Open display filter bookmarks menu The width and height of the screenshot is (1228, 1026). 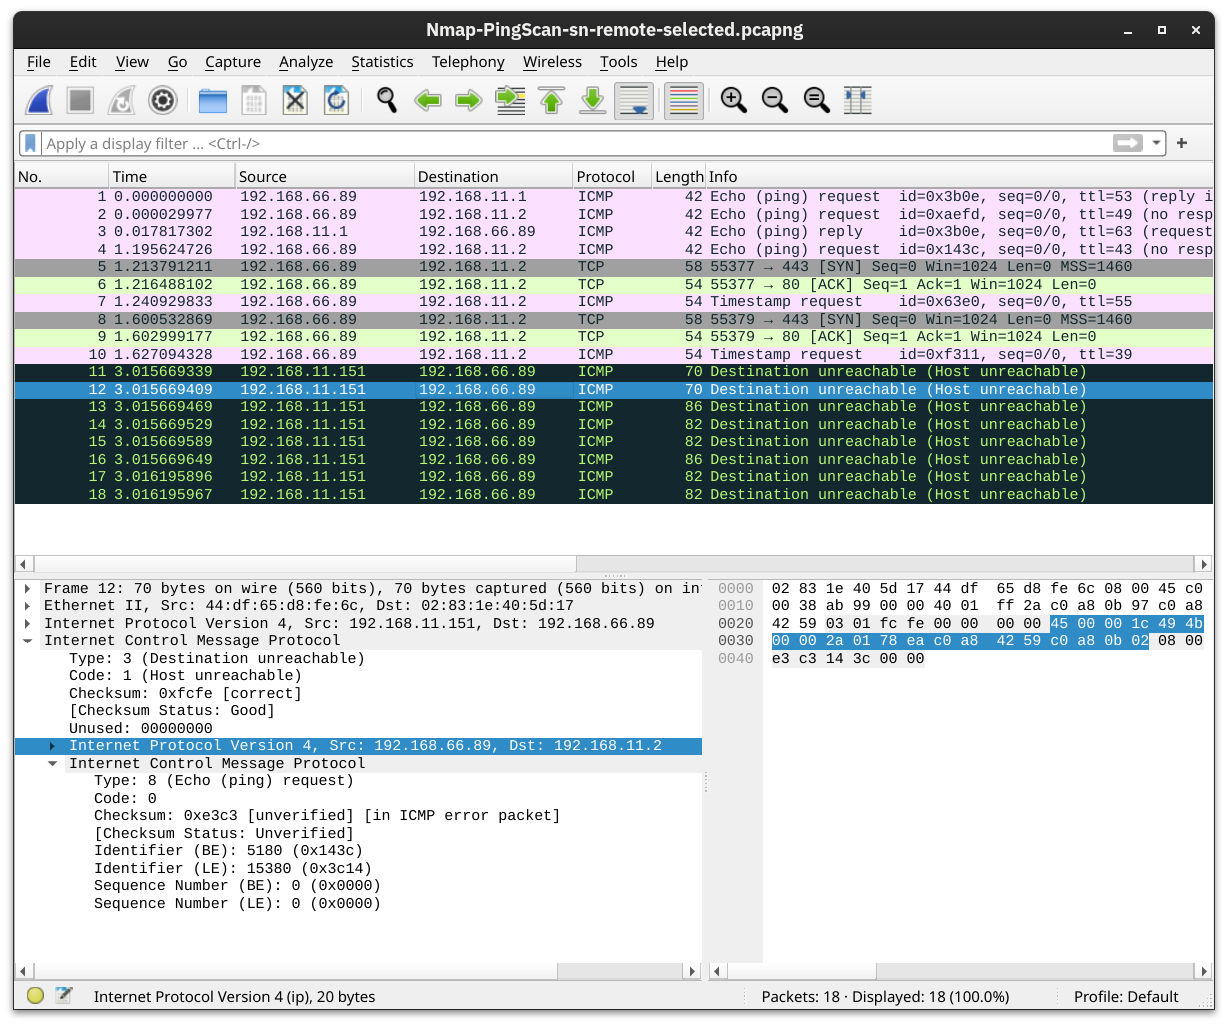tap(30, 143)
